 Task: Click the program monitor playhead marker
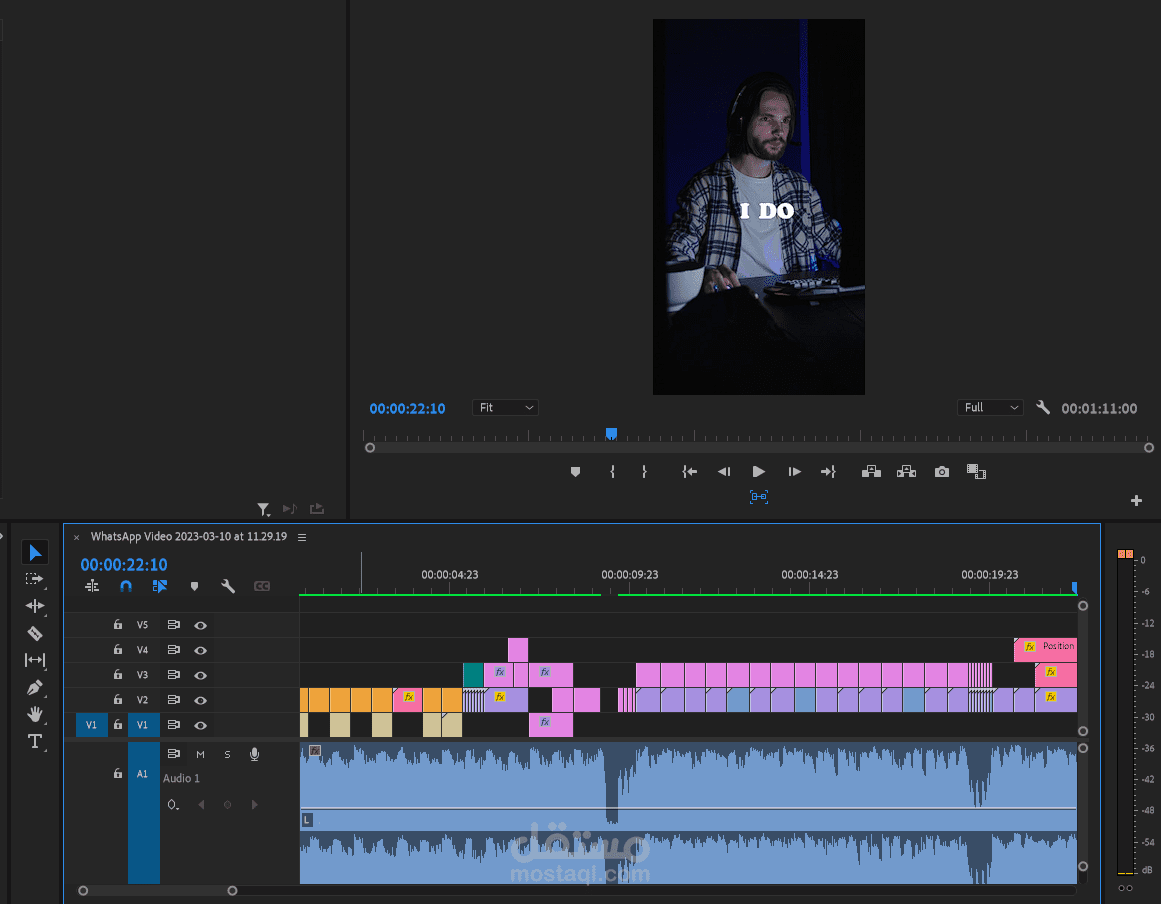(x=611, y=434)
